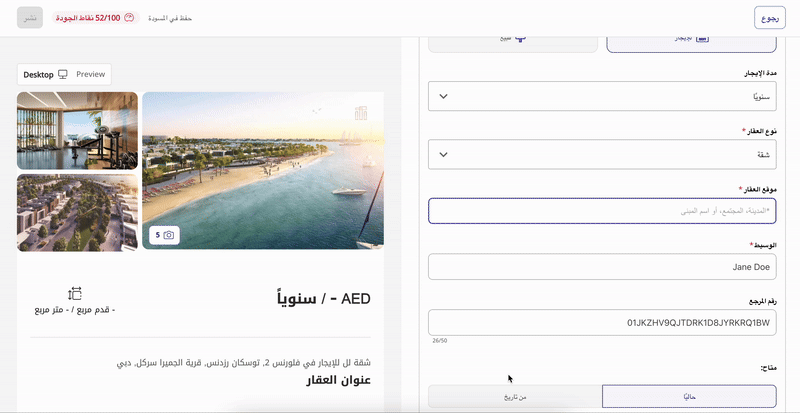Focus the موقع العقار location input field
Viewport: 800px width, 413px height.
602,211
